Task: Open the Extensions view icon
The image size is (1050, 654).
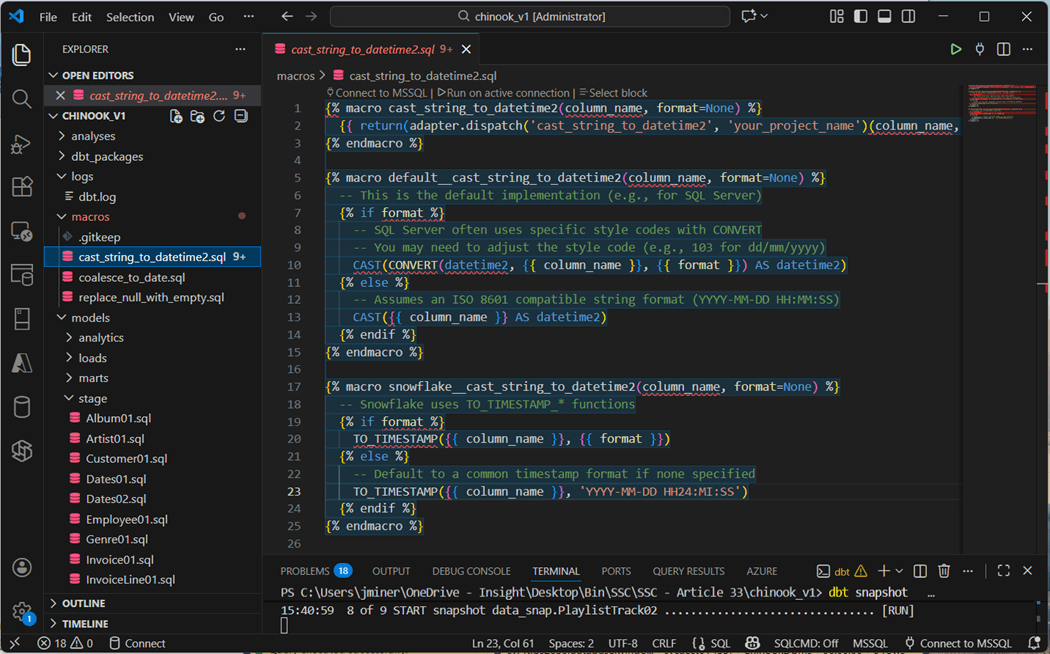Action: tap(21, 187)
